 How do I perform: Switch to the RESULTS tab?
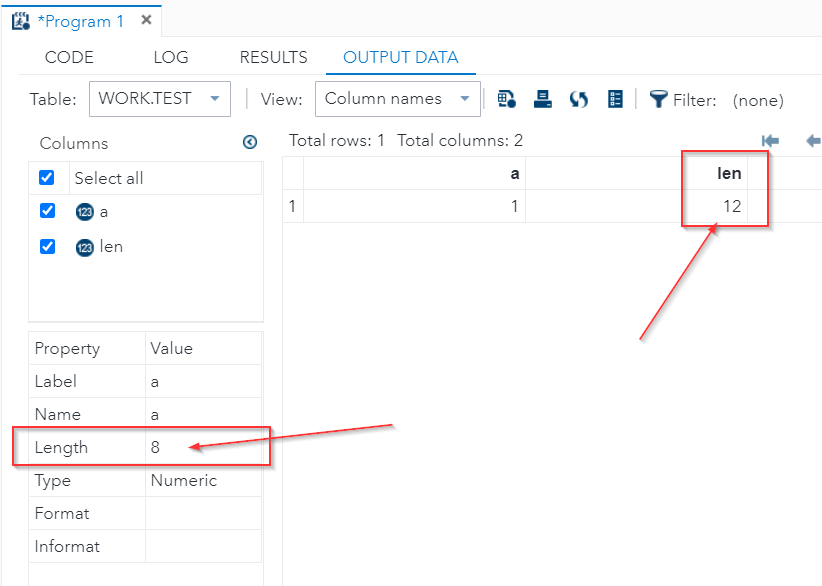pos(273,57)
